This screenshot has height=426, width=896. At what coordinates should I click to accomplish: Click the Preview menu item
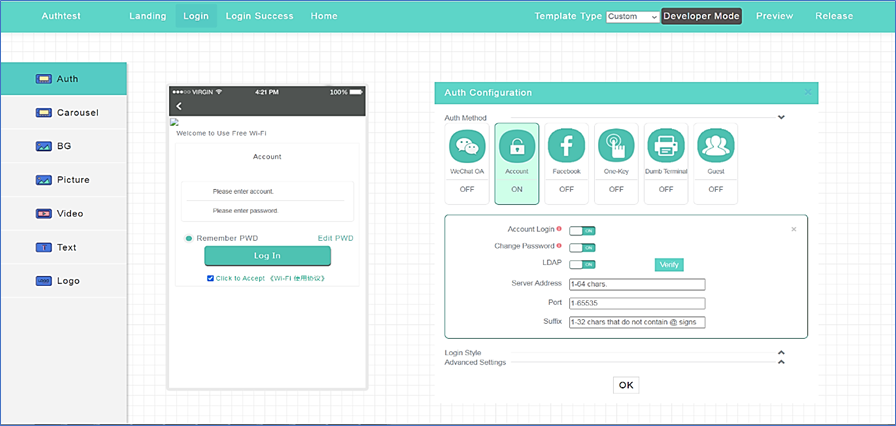coord(774,16)
